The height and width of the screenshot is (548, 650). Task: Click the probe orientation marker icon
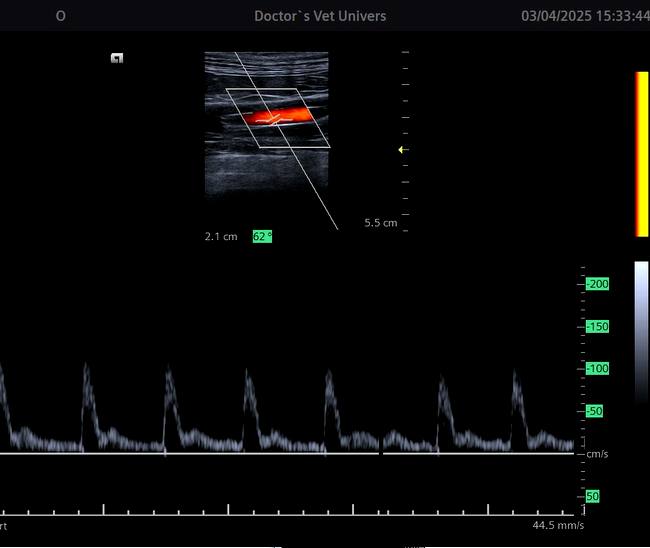(x=117, y=59)
